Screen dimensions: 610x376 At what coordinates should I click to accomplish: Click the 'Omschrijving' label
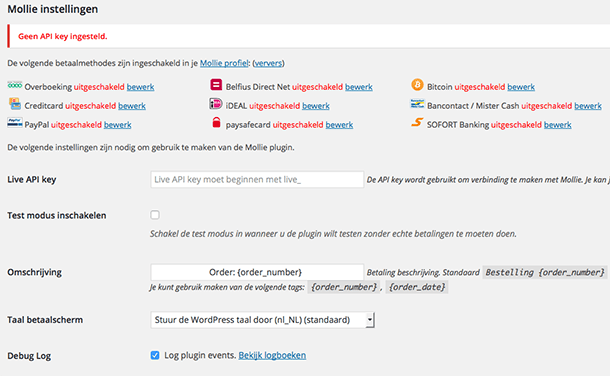coord(35,272)
